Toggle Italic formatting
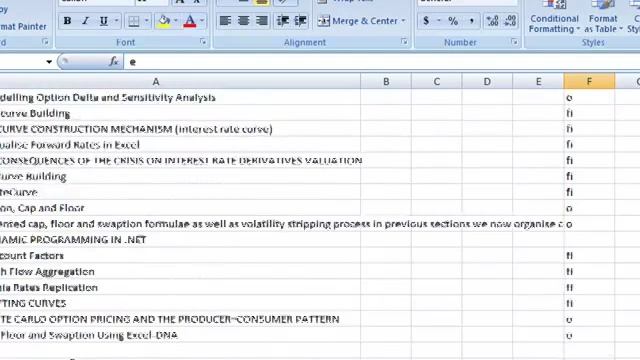 (85, 21)
